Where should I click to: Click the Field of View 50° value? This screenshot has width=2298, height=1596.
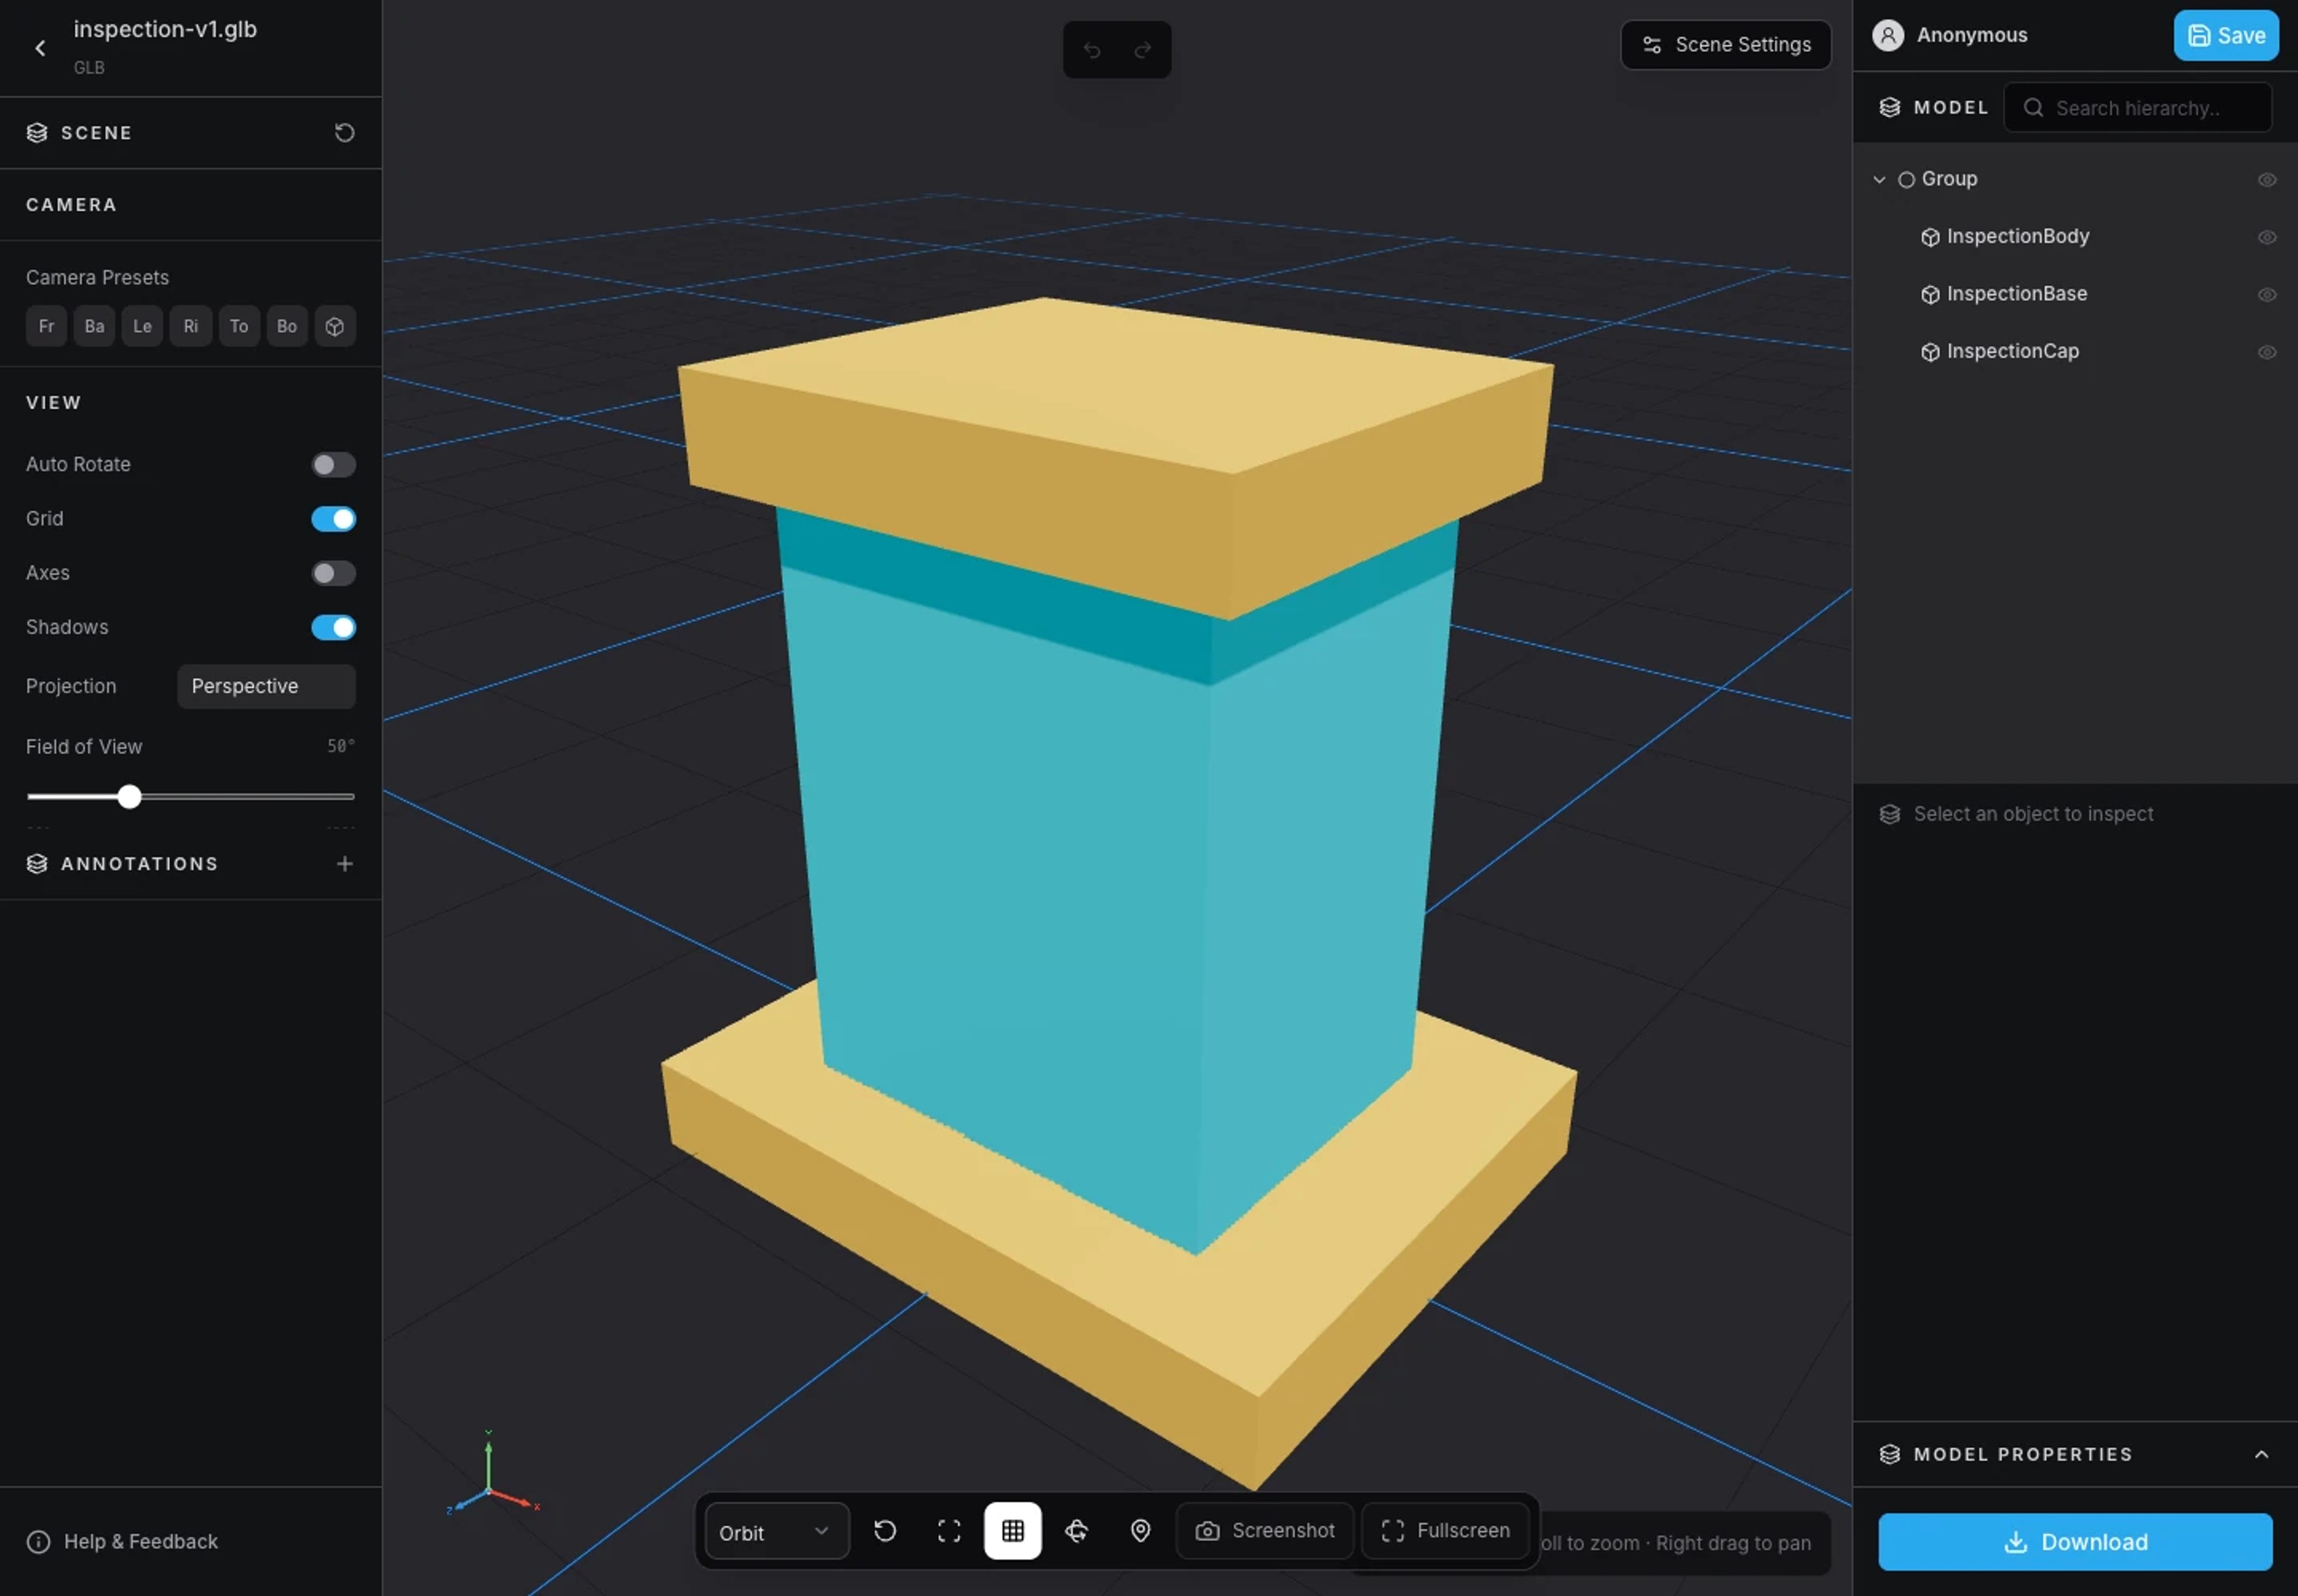coord(341,746)
